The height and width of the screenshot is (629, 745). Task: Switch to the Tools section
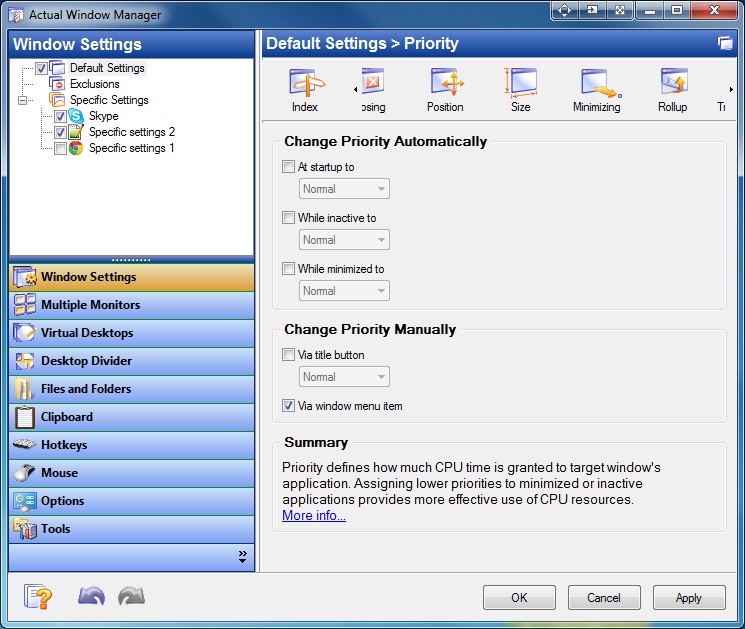click(131, 529)
